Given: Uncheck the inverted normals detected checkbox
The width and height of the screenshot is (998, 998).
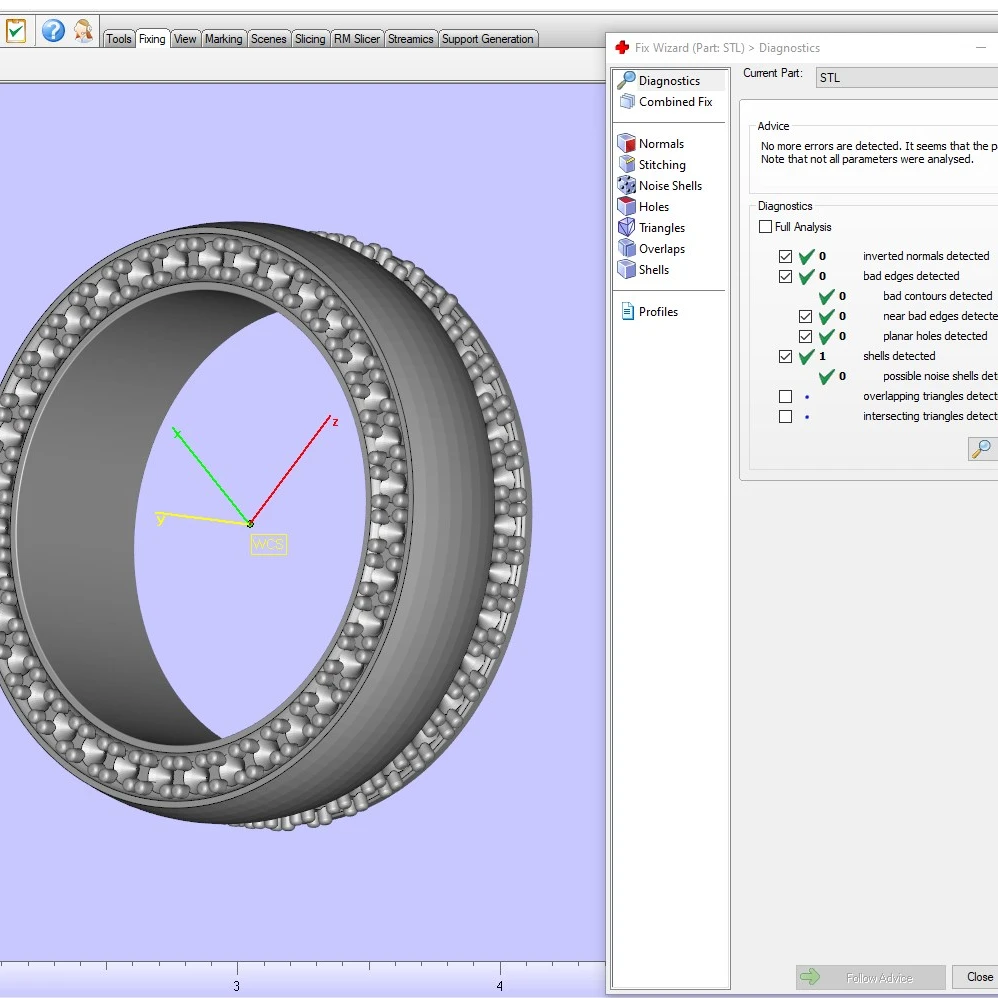Looking at the screenshot, I should point(785,256).
